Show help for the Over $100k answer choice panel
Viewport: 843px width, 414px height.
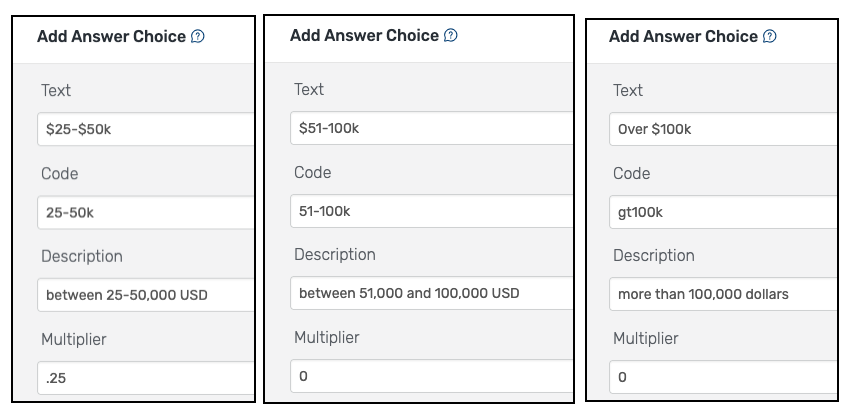[x=769, y=37]
